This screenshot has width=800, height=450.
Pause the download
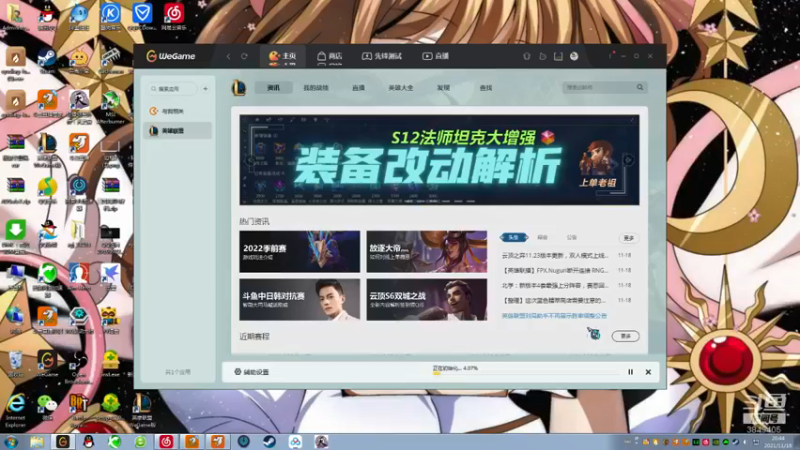(631, 372)
